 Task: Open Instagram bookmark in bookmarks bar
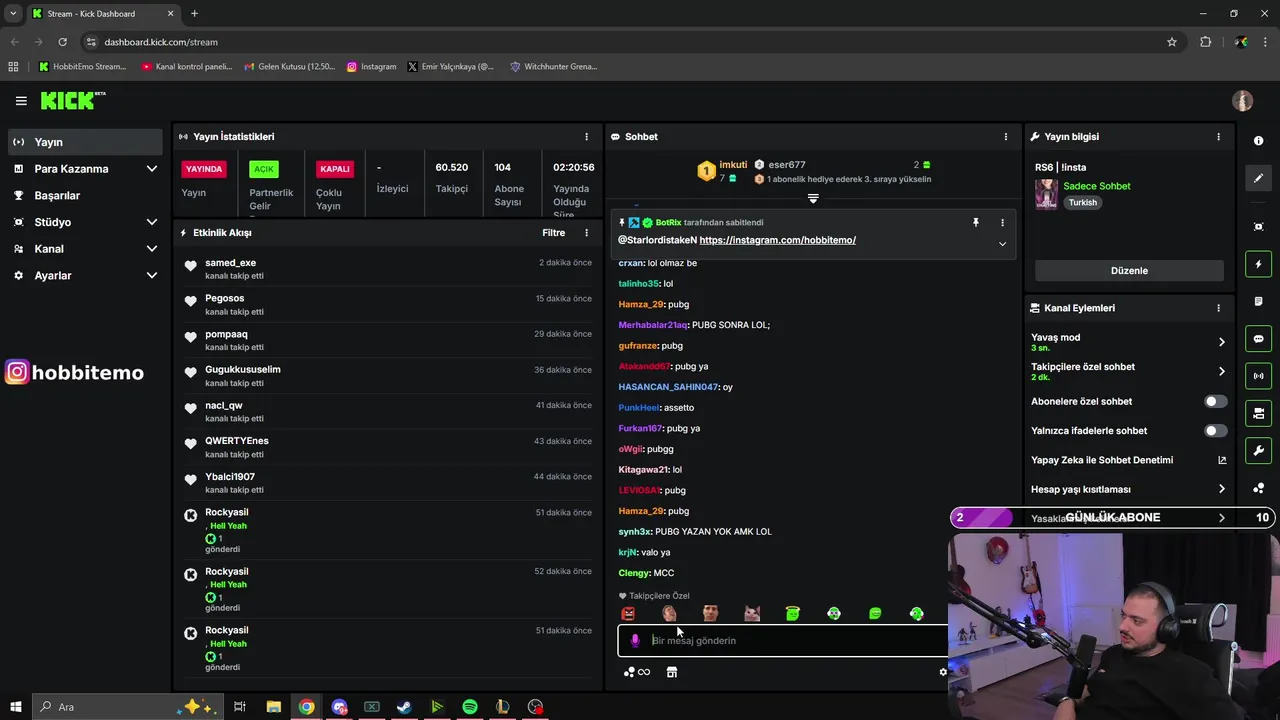(371, 67)
